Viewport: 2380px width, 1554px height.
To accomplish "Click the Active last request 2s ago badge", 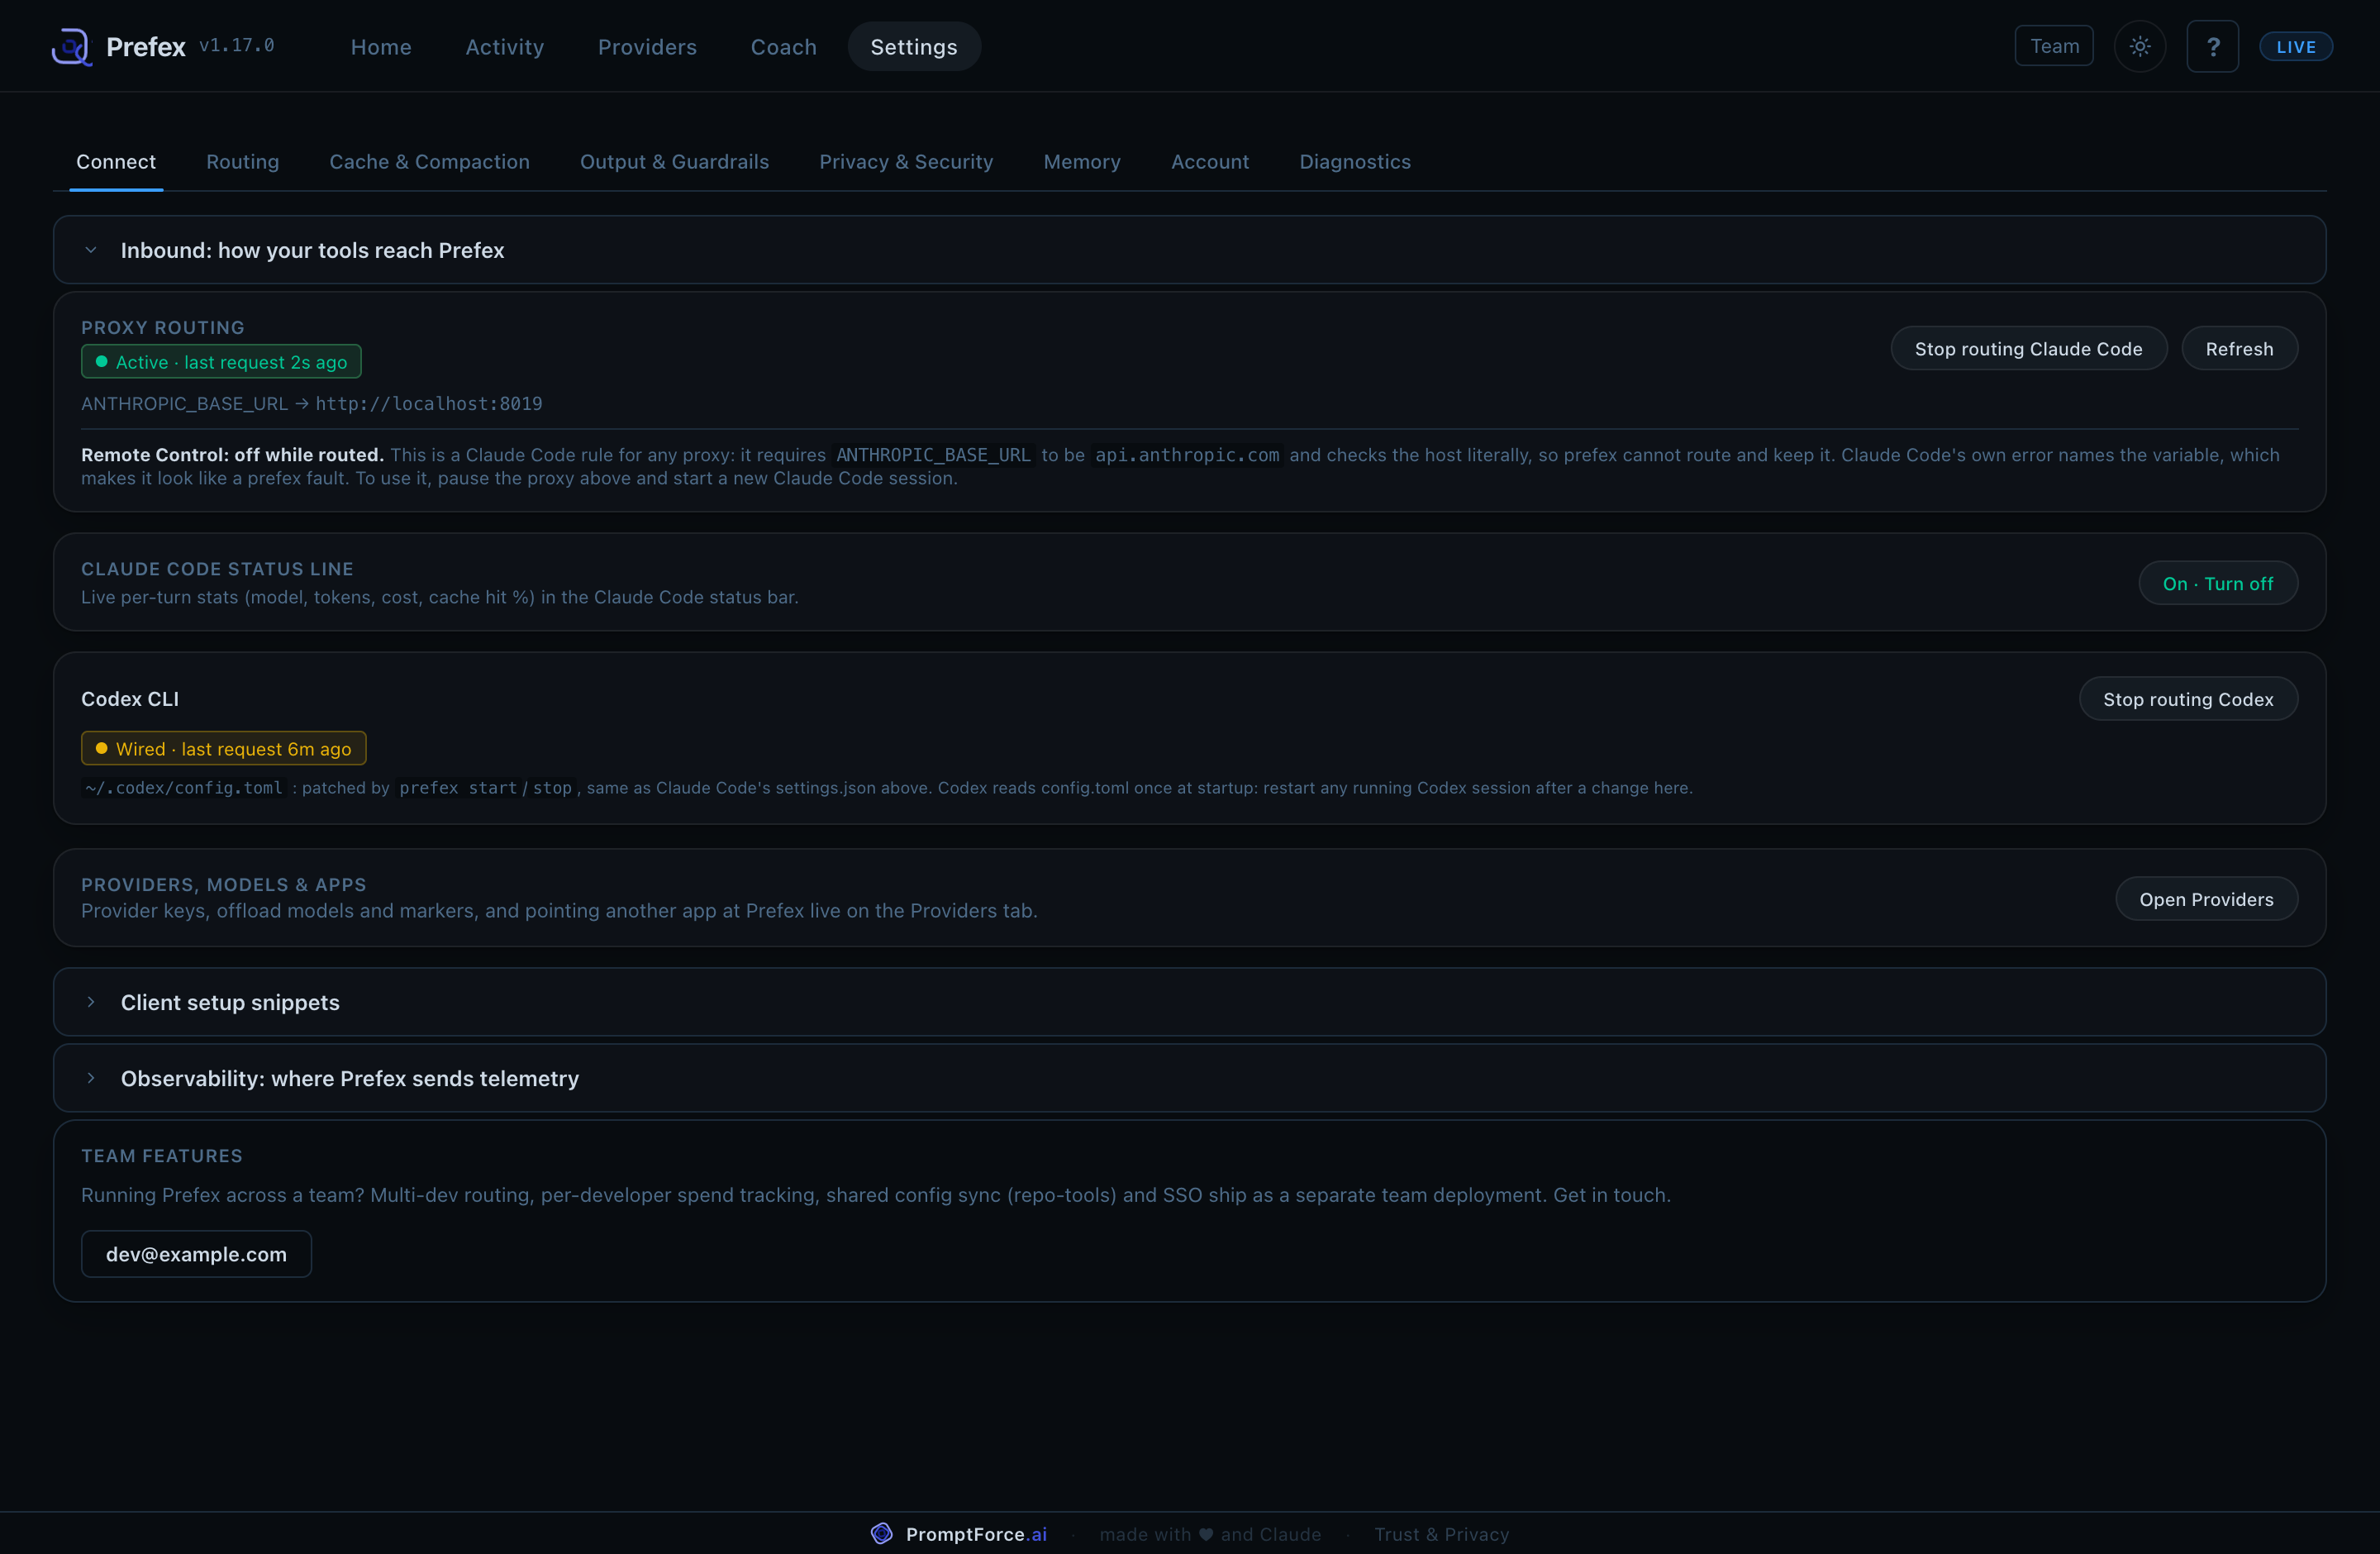I will (x=221, y=362).
